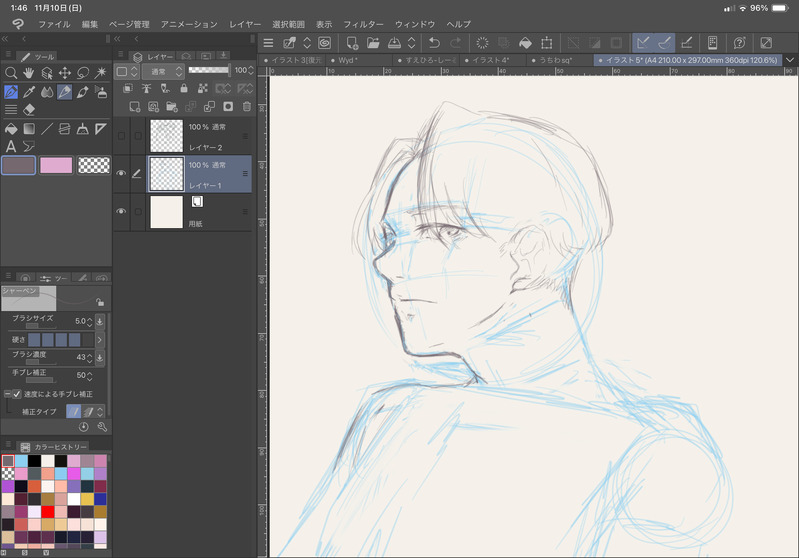Open the 補正タイプ type selector arrows
Viewport: 799px width, 558px height.
tap(100, 411)
